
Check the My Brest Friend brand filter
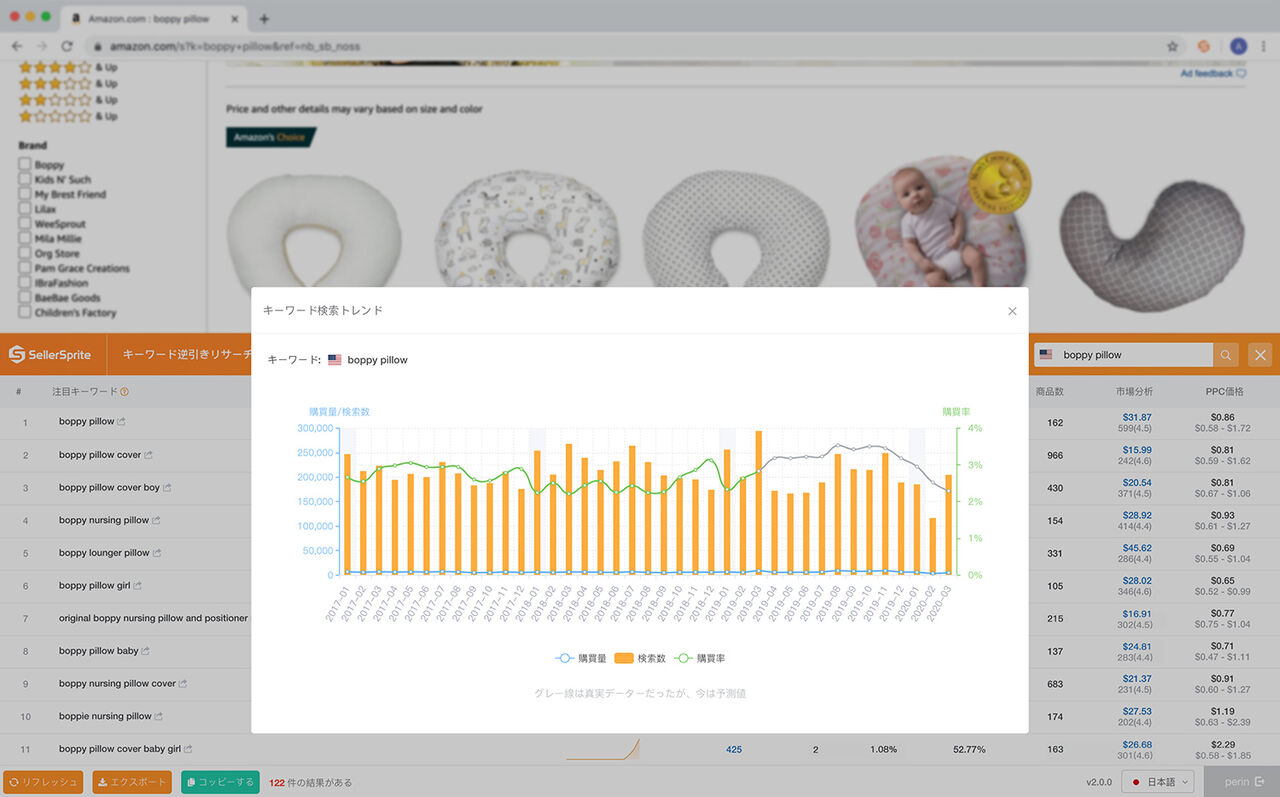coord(24,194)
